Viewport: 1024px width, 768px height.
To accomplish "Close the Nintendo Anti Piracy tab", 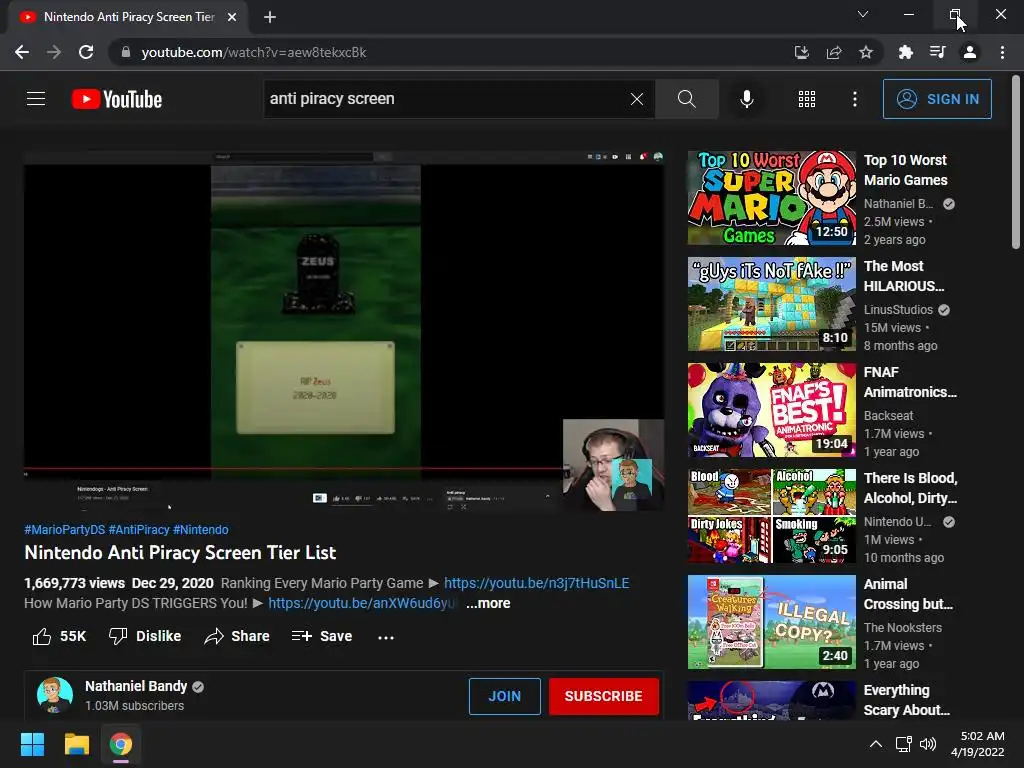I will point(232,17).
